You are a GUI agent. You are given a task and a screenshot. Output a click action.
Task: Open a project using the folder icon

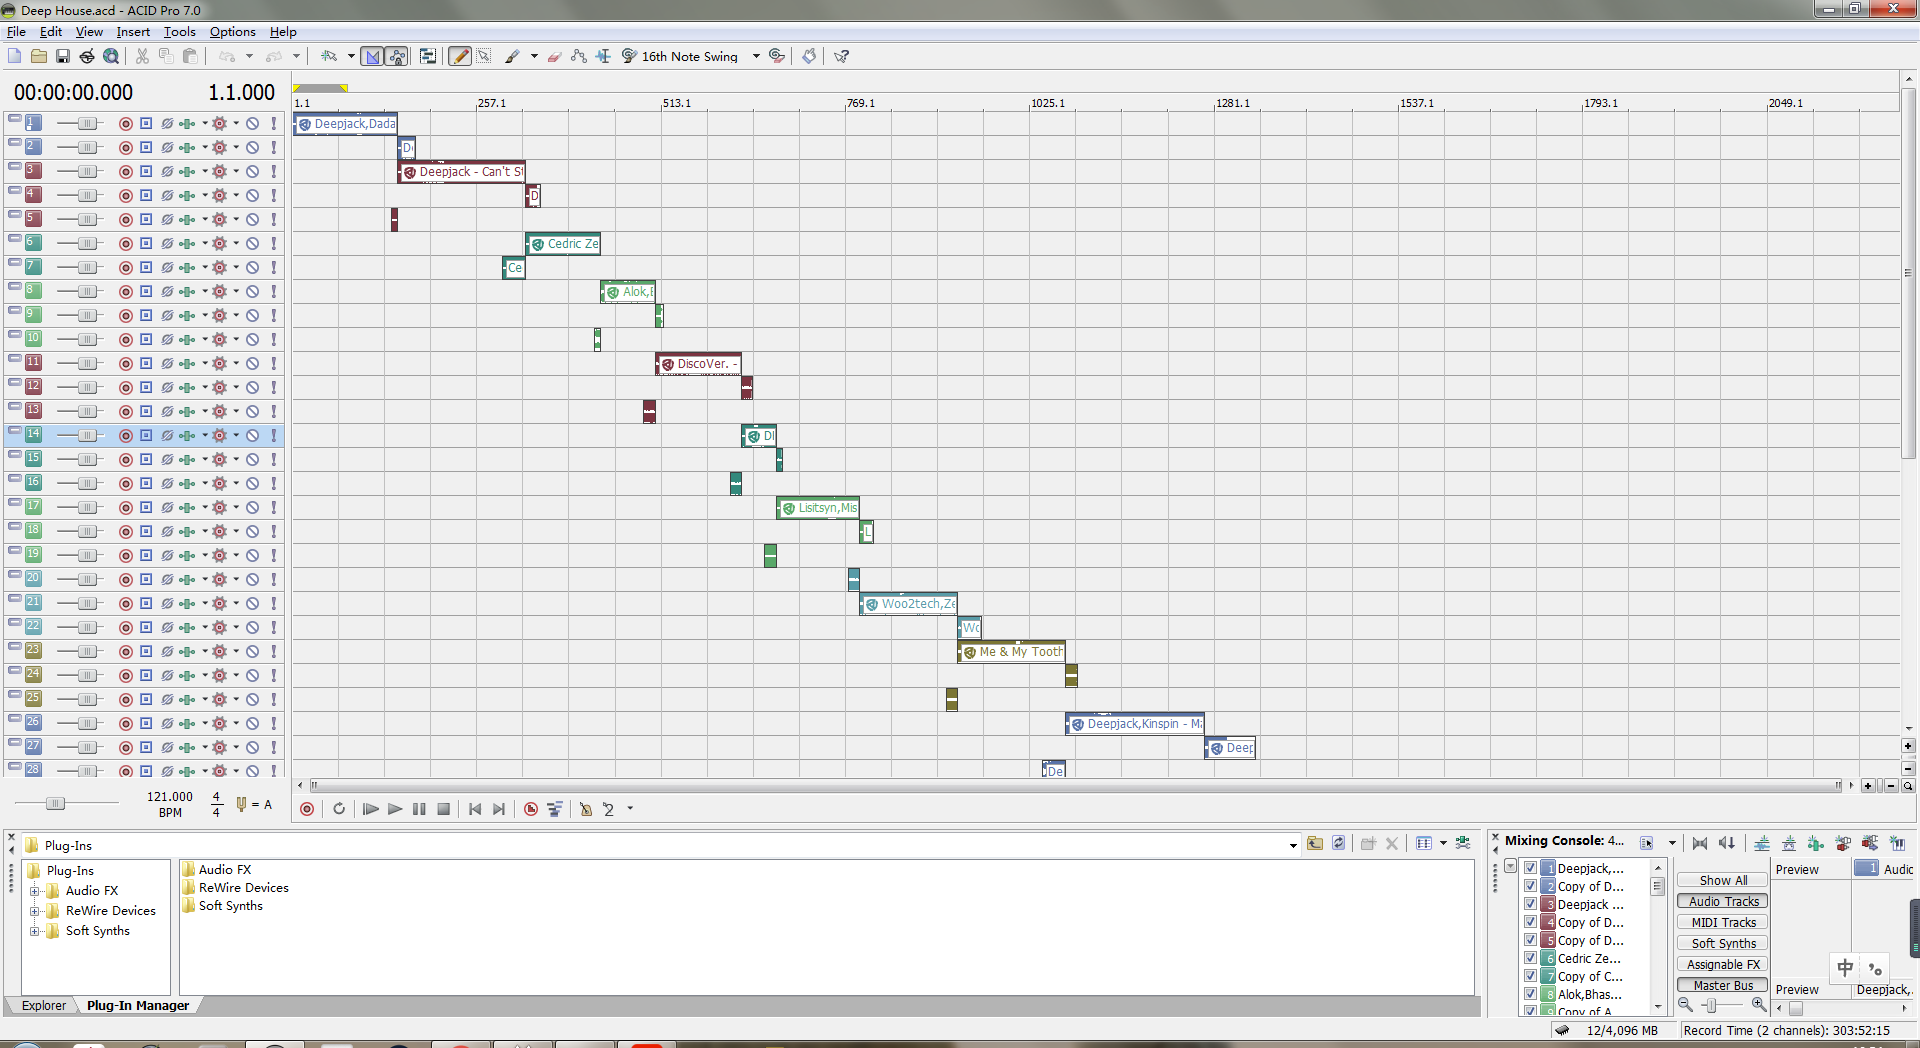click(x=39, y=56)
